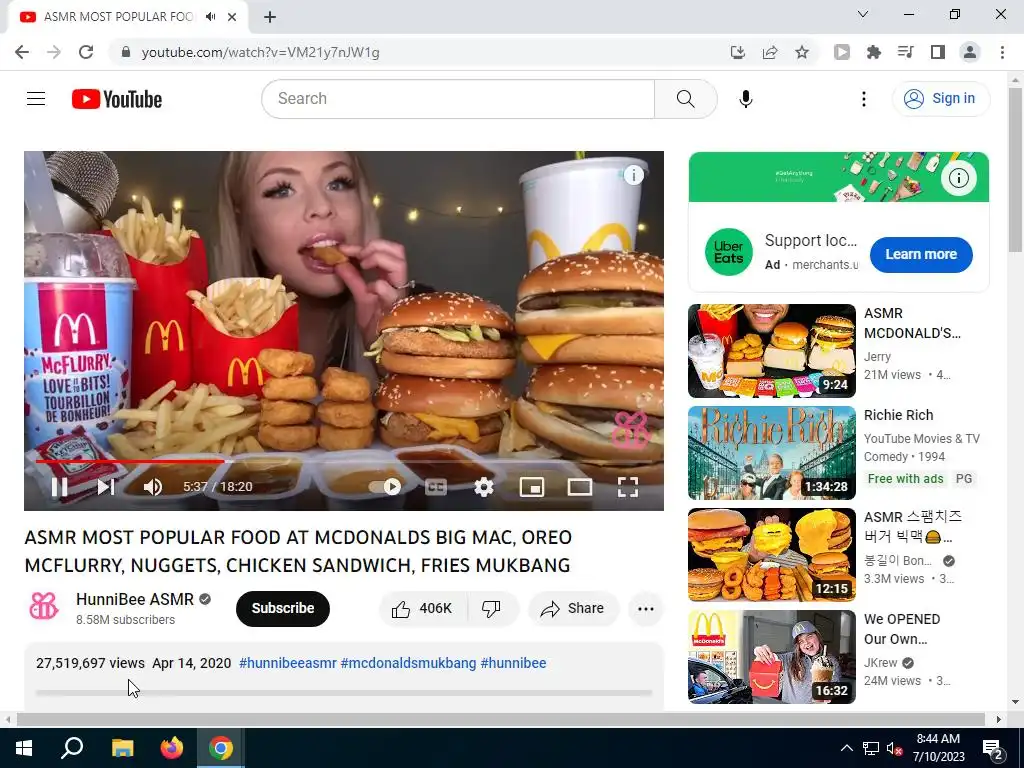Launch Firefox from taskbar
Image resolution: width=1024 pixels, height=768 pixels.
point(172,748)
